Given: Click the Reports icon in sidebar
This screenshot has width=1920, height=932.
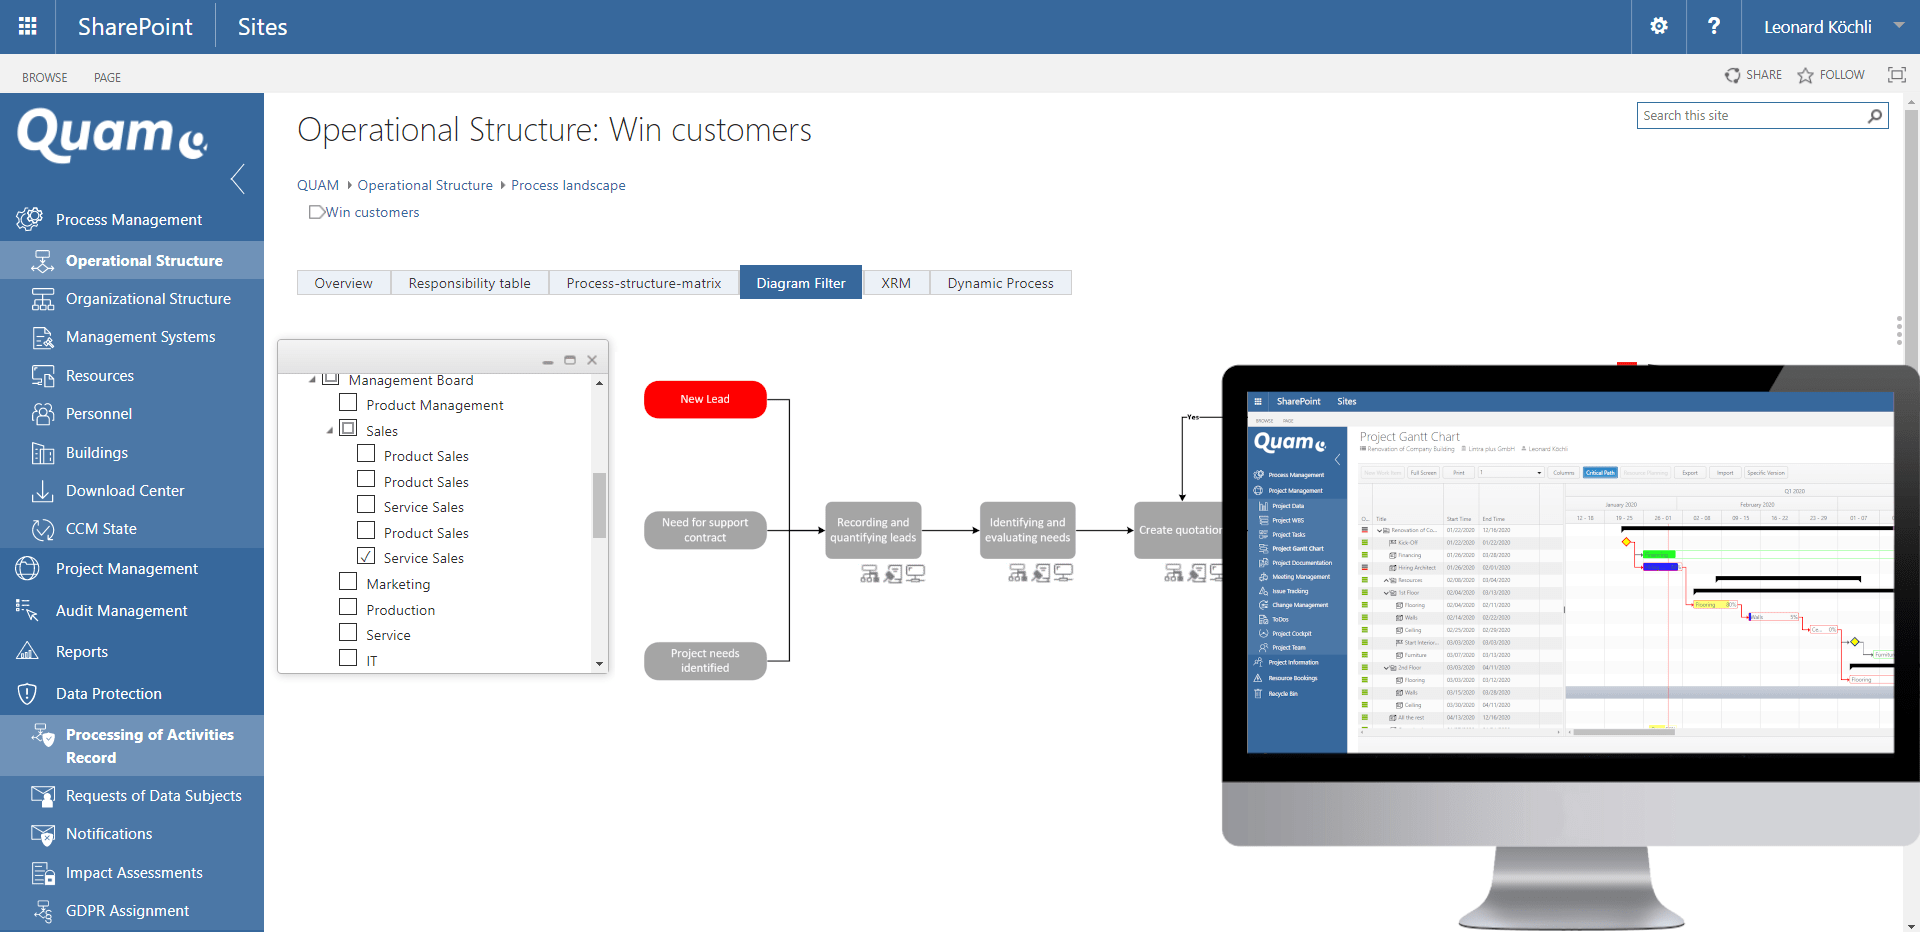Looking at the screenshot, I should 28,652.
